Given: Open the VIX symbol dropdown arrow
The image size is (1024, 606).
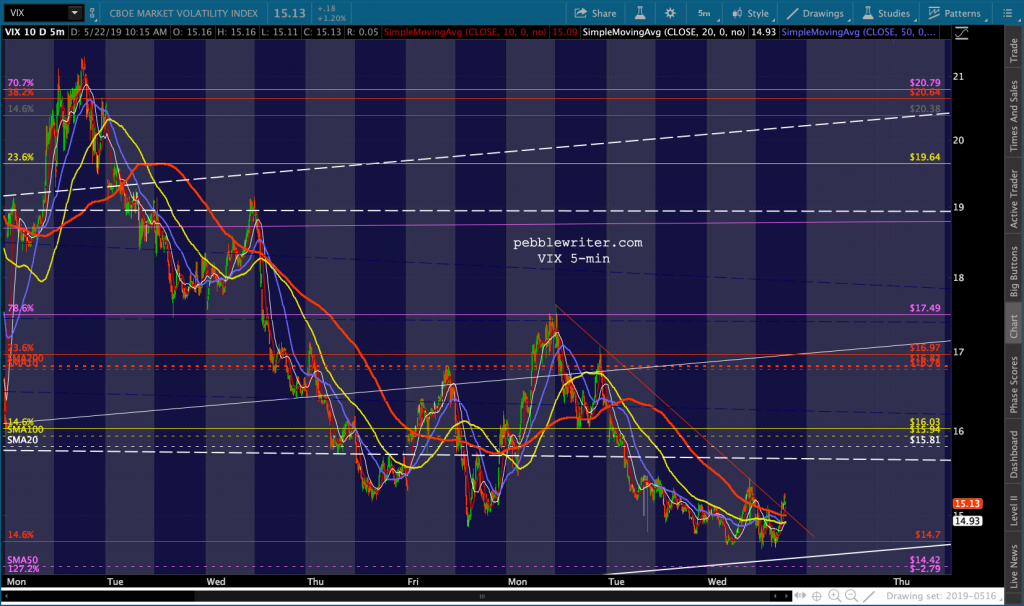Looking at the screenshot, I should click(x=75, y=12).
